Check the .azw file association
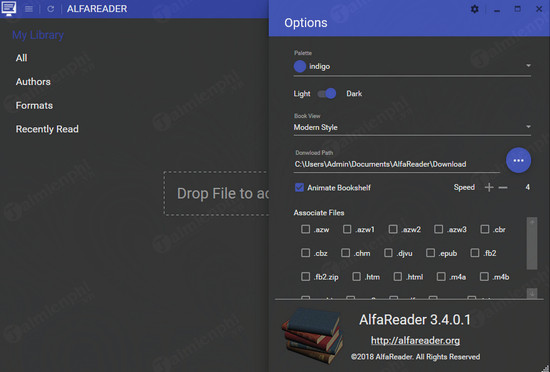The image size is (550, 372). (306, 229)
